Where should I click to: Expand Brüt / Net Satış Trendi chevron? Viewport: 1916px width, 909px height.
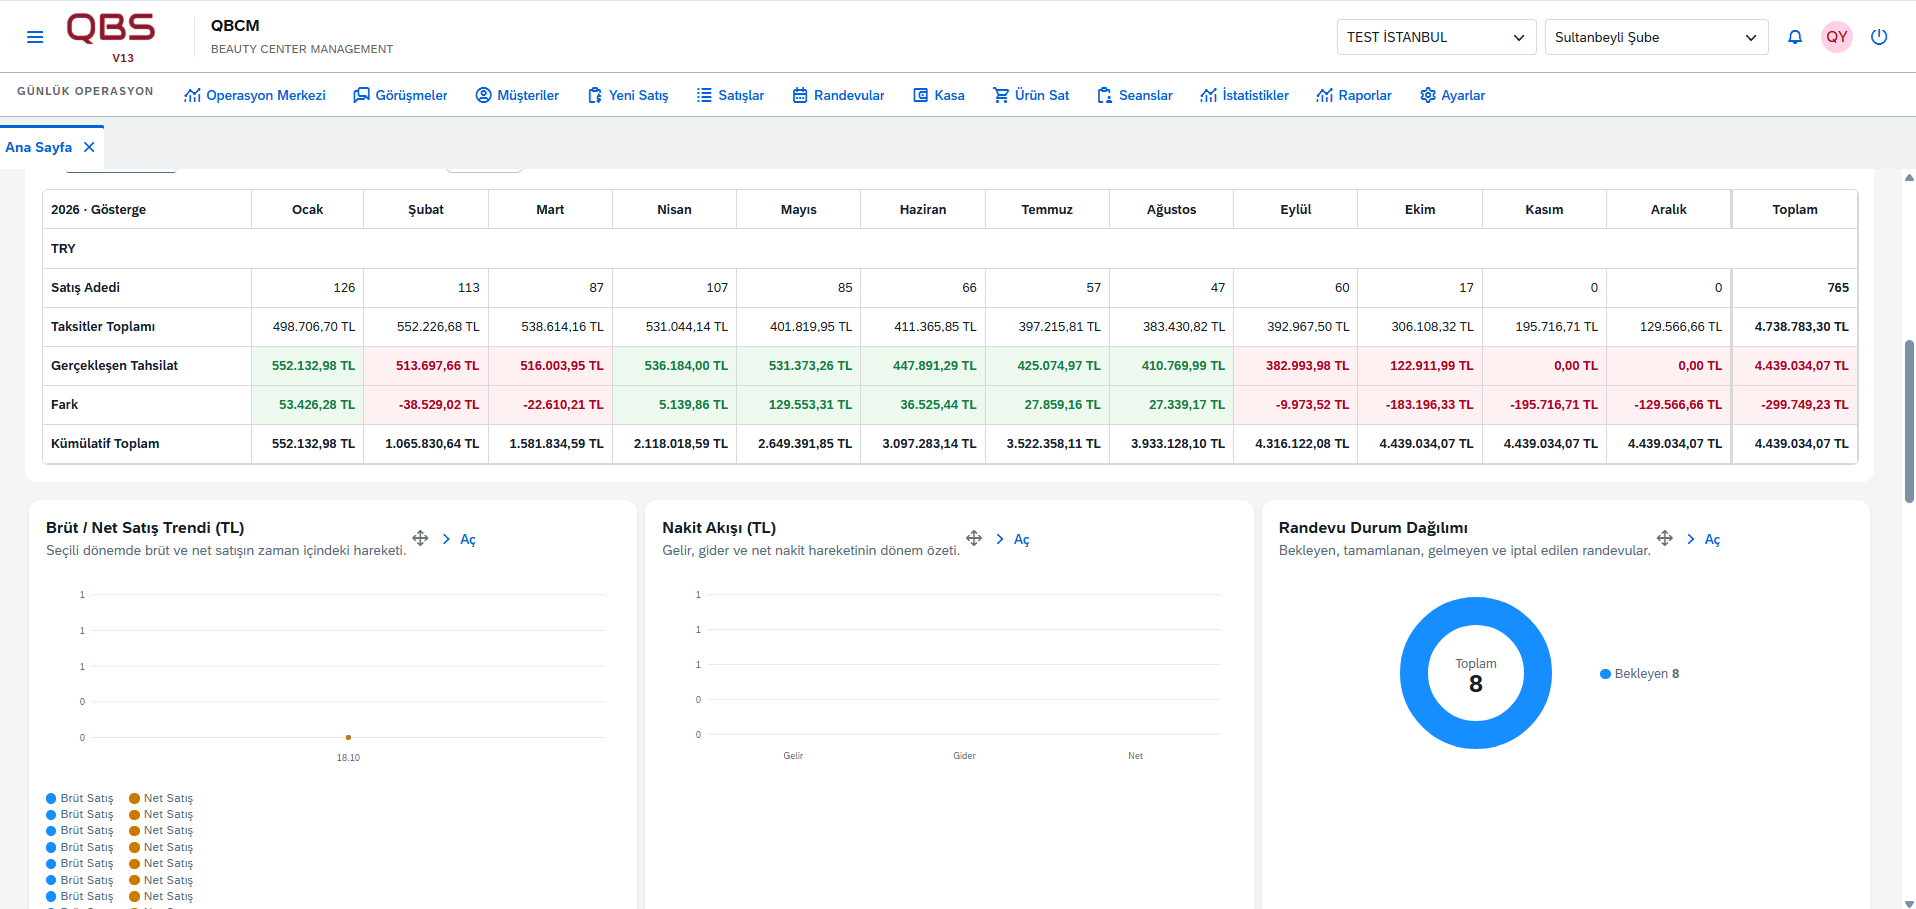(446, 539)
